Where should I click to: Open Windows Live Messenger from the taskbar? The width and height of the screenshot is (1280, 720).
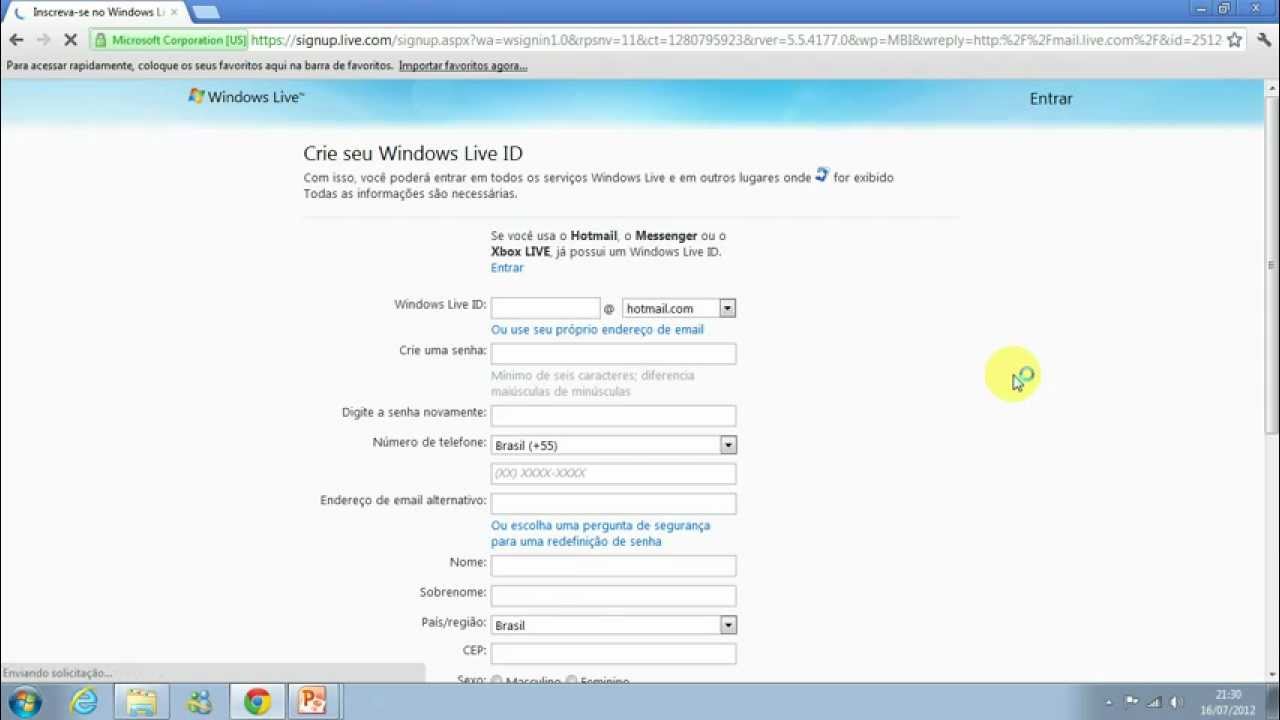pyautogui.click(x=200, y=702)
